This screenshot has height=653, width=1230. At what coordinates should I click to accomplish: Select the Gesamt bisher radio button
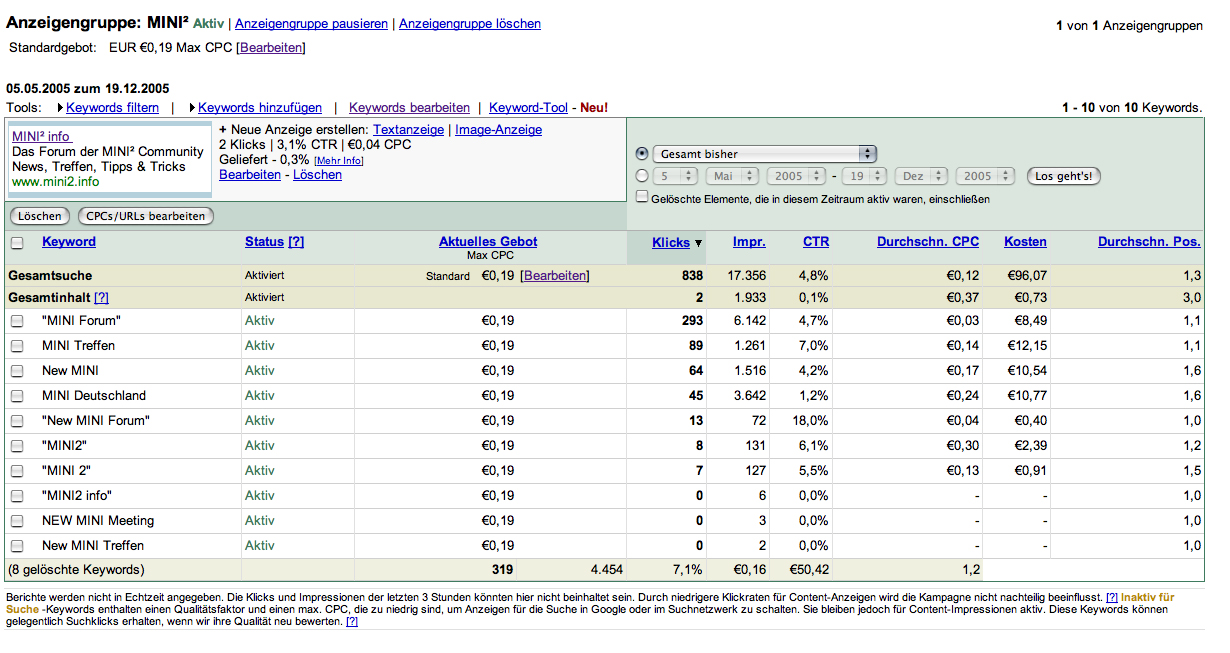[642, 154]
